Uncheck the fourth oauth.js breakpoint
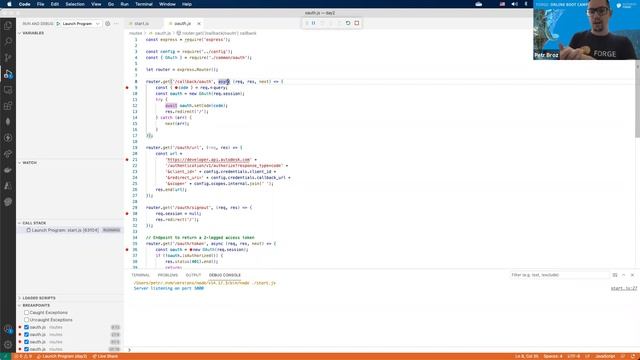This screenshot has height=360, width=640. [27, 349]
